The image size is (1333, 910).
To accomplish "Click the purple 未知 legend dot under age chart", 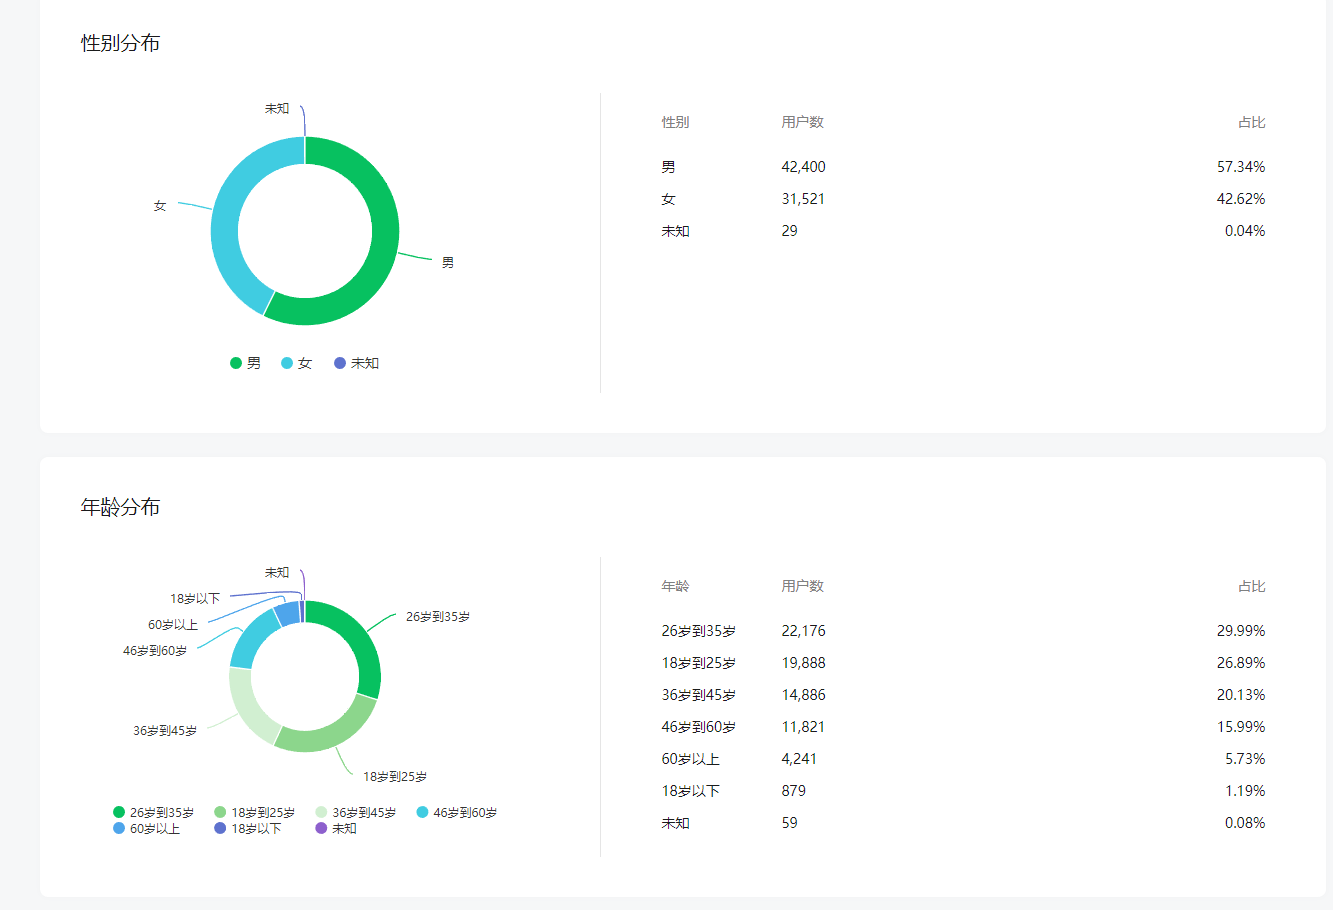I will coord(321,829).
